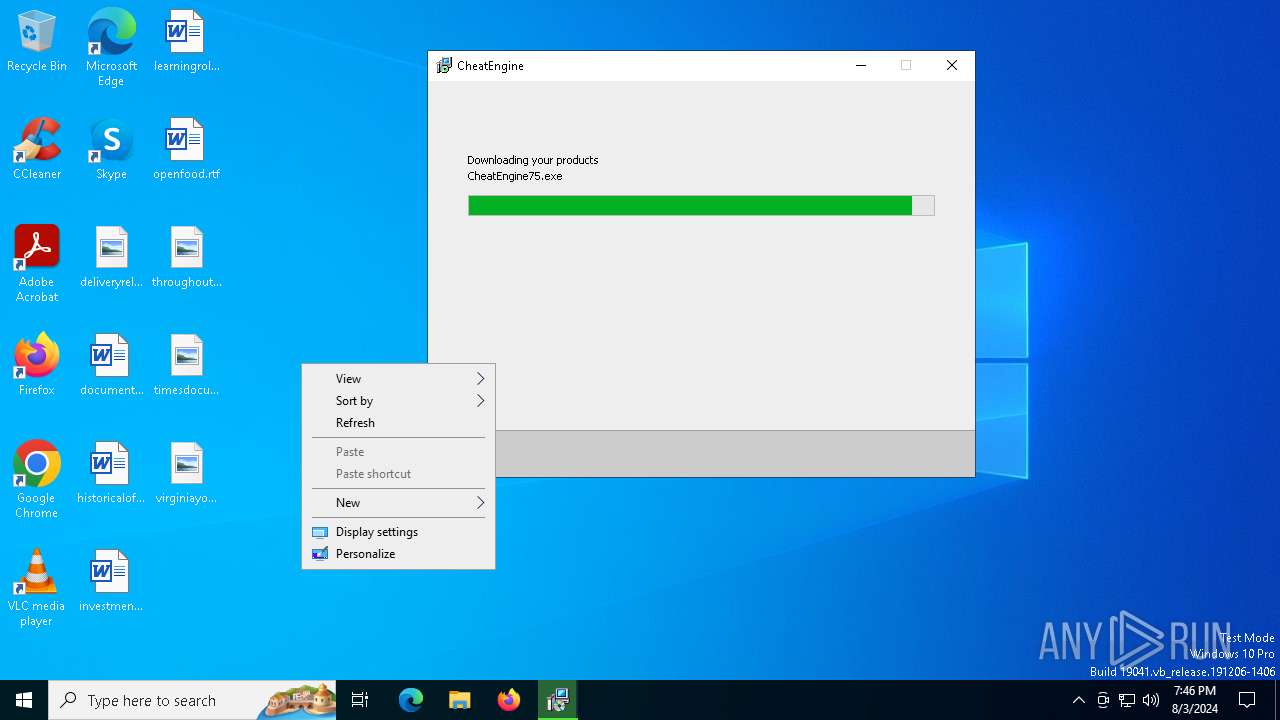Select the learningrol... Word document icon
Screen dimensions: 1280x720
pos(186,42)
